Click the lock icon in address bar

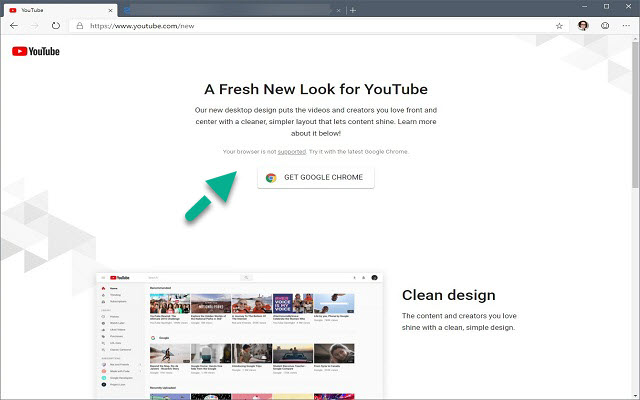(80, 25)
